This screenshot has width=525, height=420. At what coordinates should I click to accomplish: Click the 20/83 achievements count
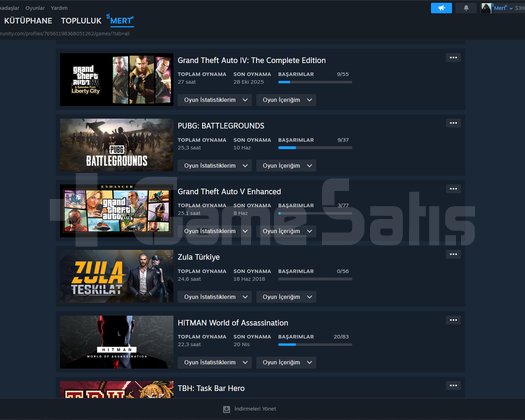[341, 337]
